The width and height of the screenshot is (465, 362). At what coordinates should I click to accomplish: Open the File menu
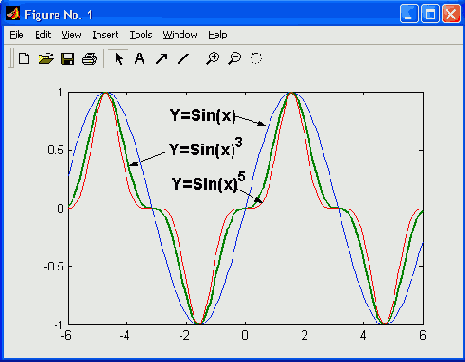[16, 35]
